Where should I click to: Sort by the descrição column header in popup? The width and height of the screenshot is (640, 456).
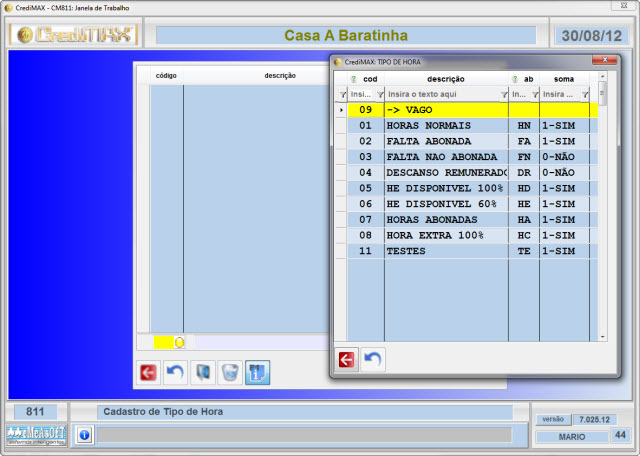click(x=445, y=78)
